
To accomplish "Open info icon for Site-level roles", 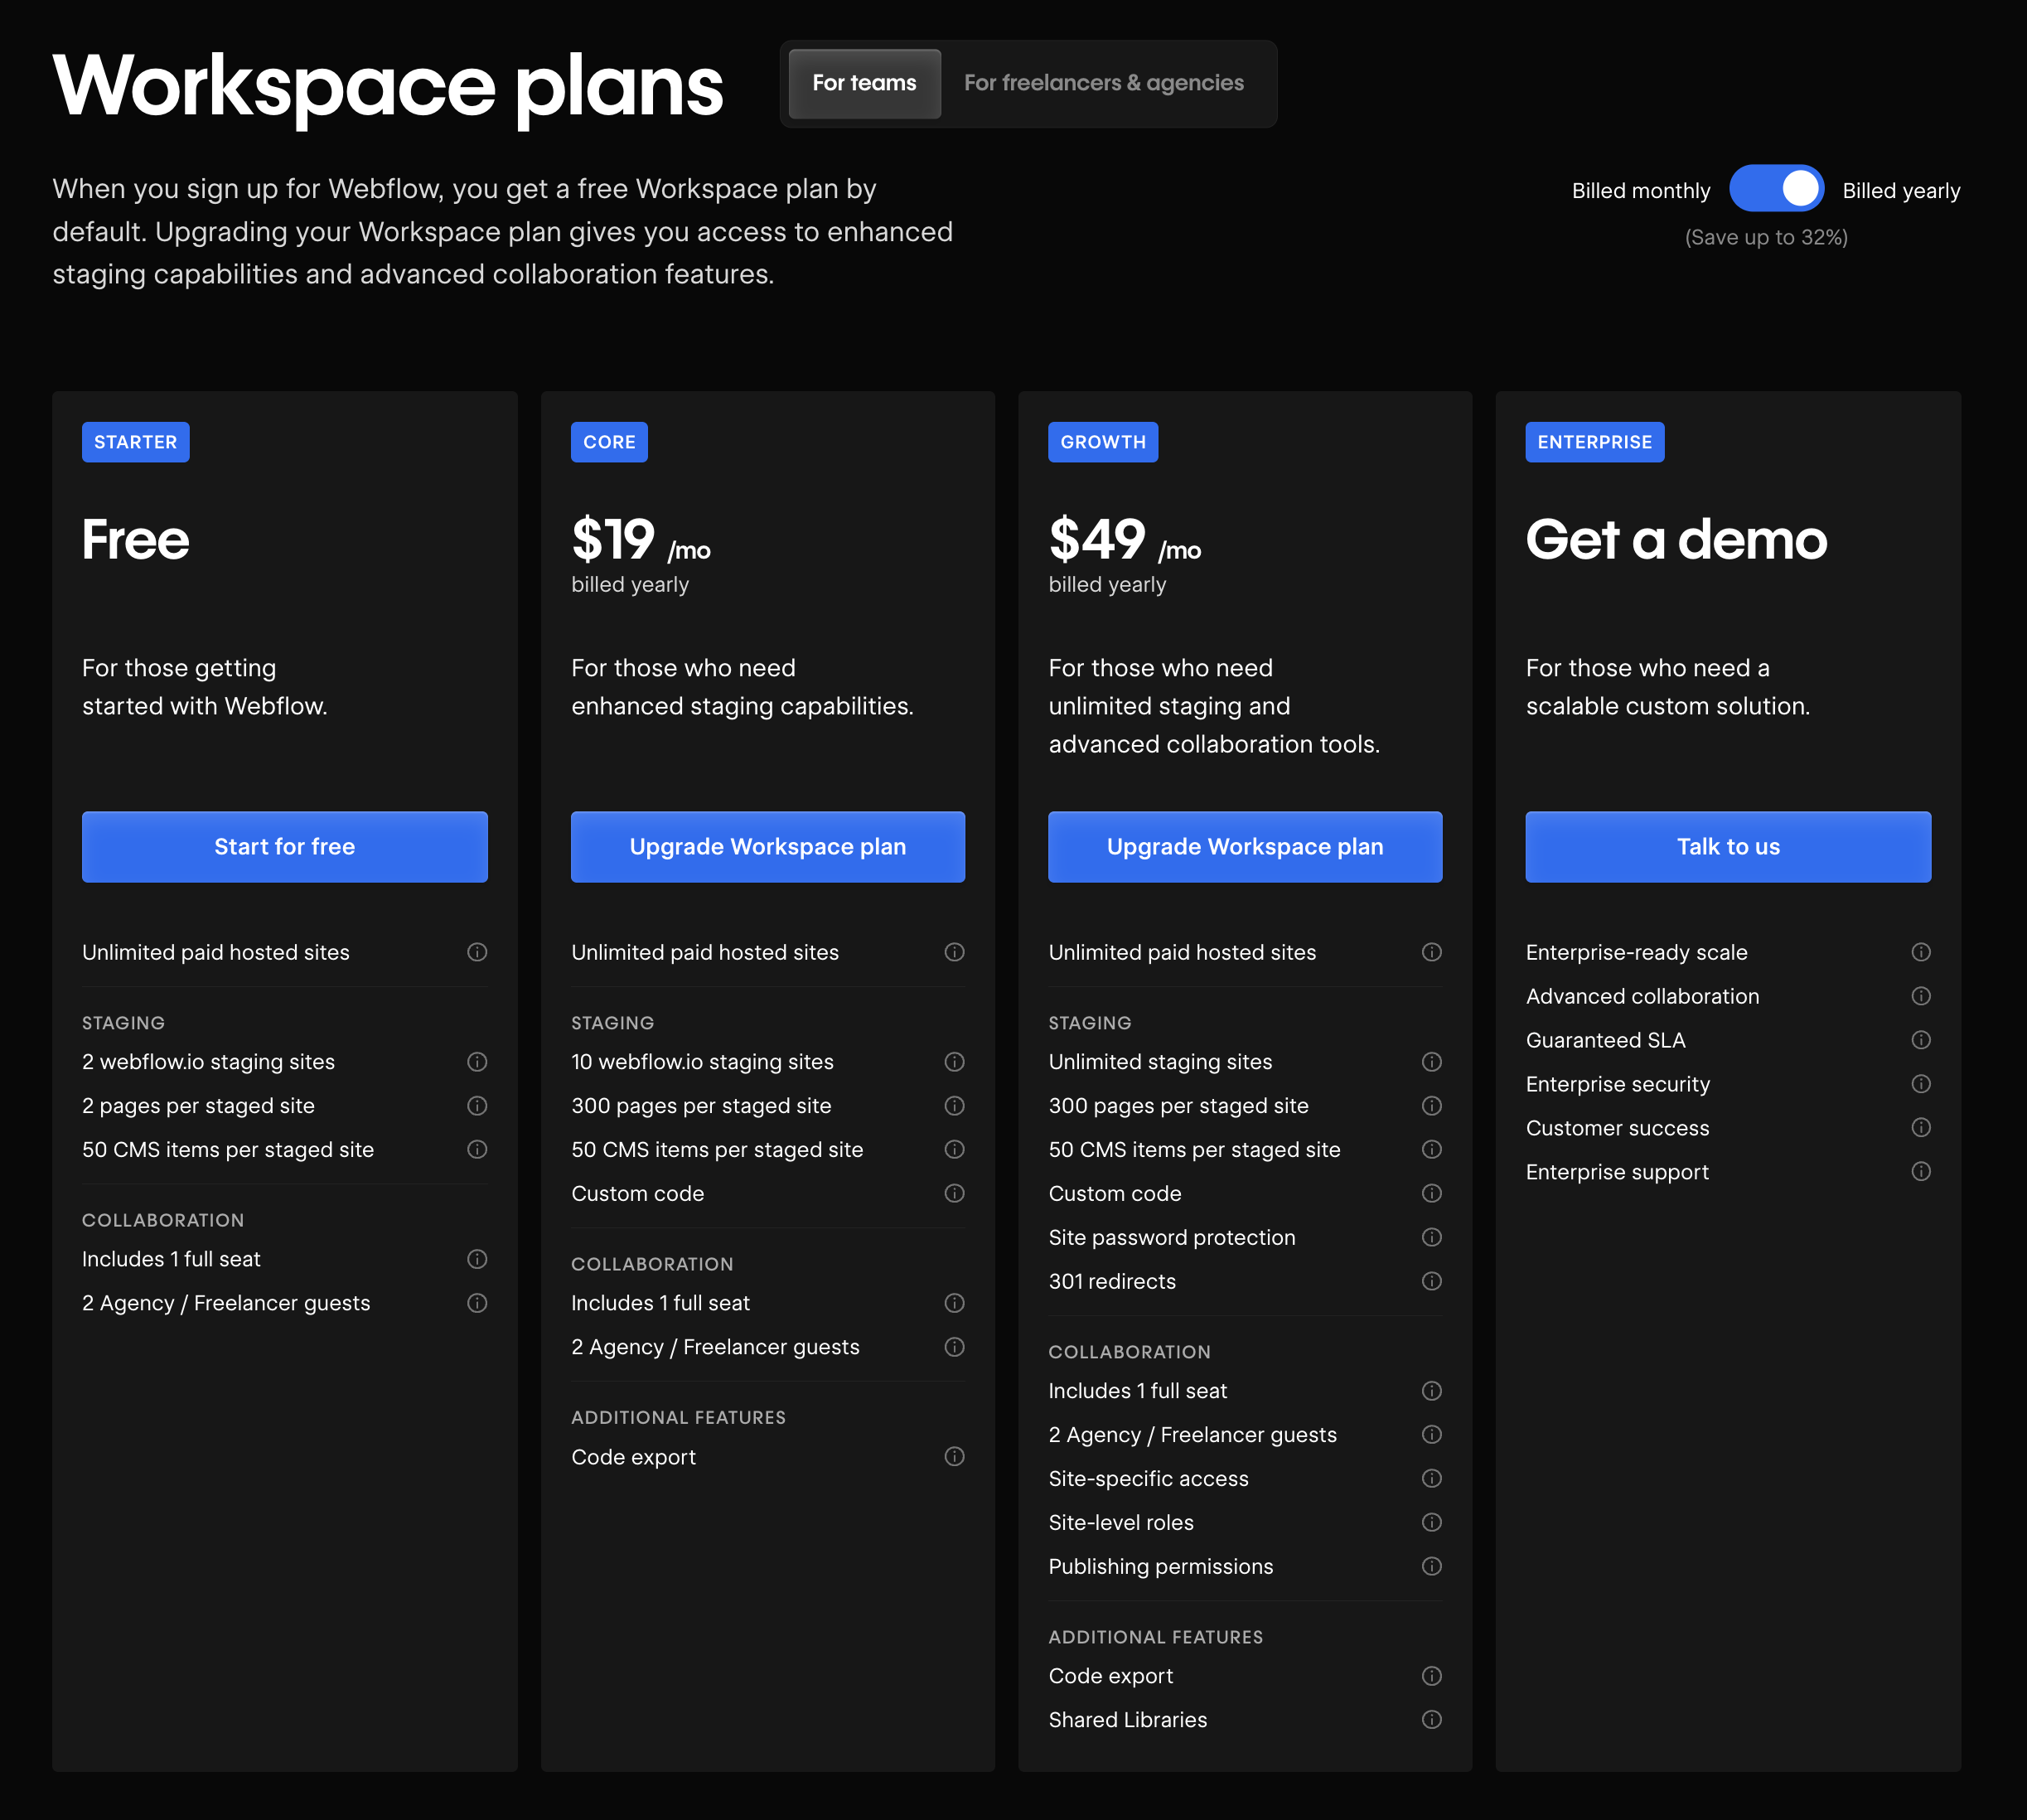I will 1432,1523.
